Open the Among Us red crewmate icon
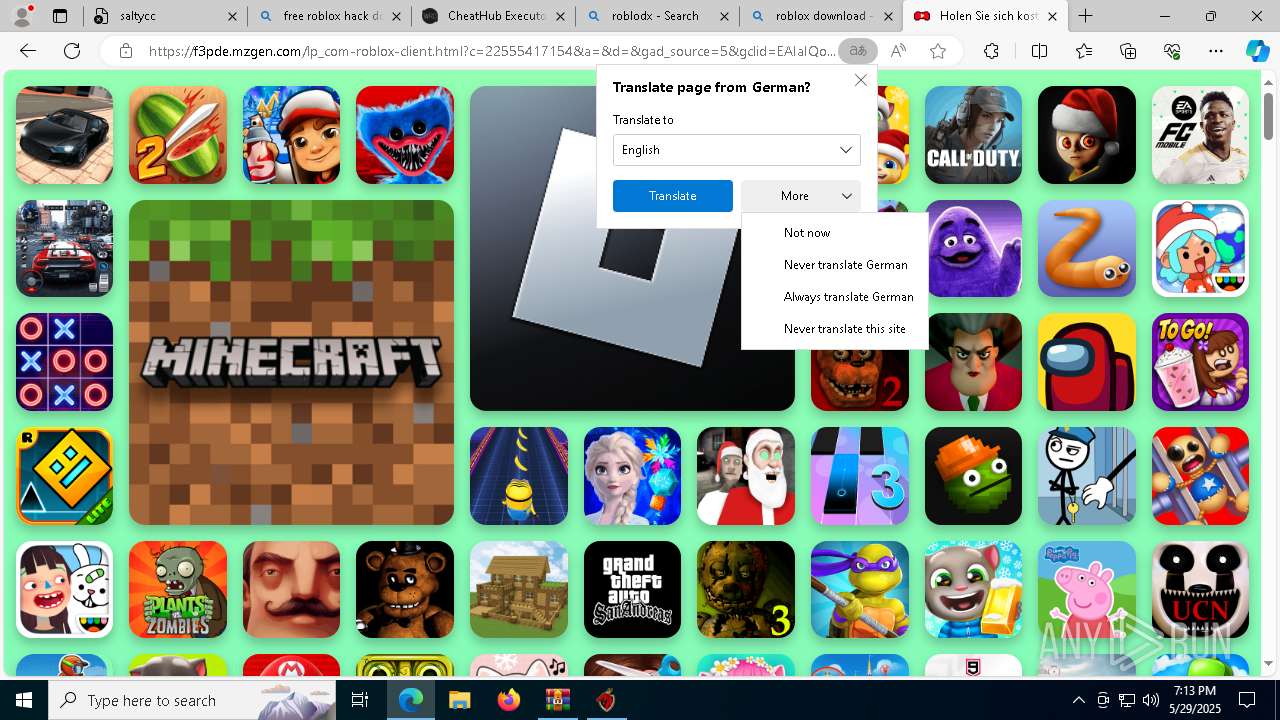This screenshot has height=720, width=1280. point(1087,362)
